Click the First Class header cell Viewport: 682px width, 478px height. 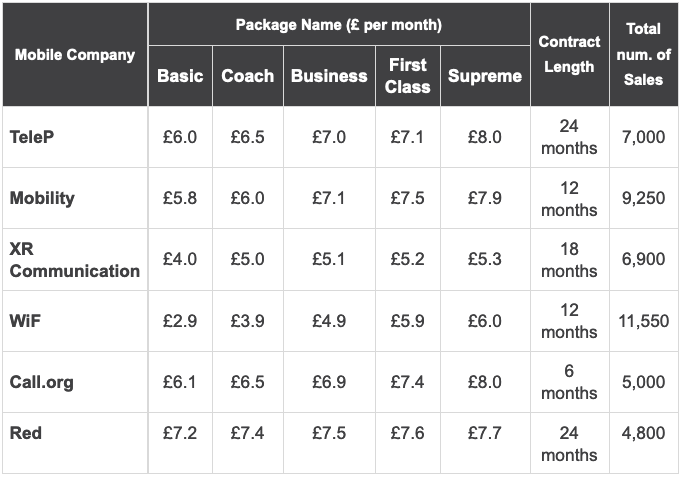coord(408,76)
